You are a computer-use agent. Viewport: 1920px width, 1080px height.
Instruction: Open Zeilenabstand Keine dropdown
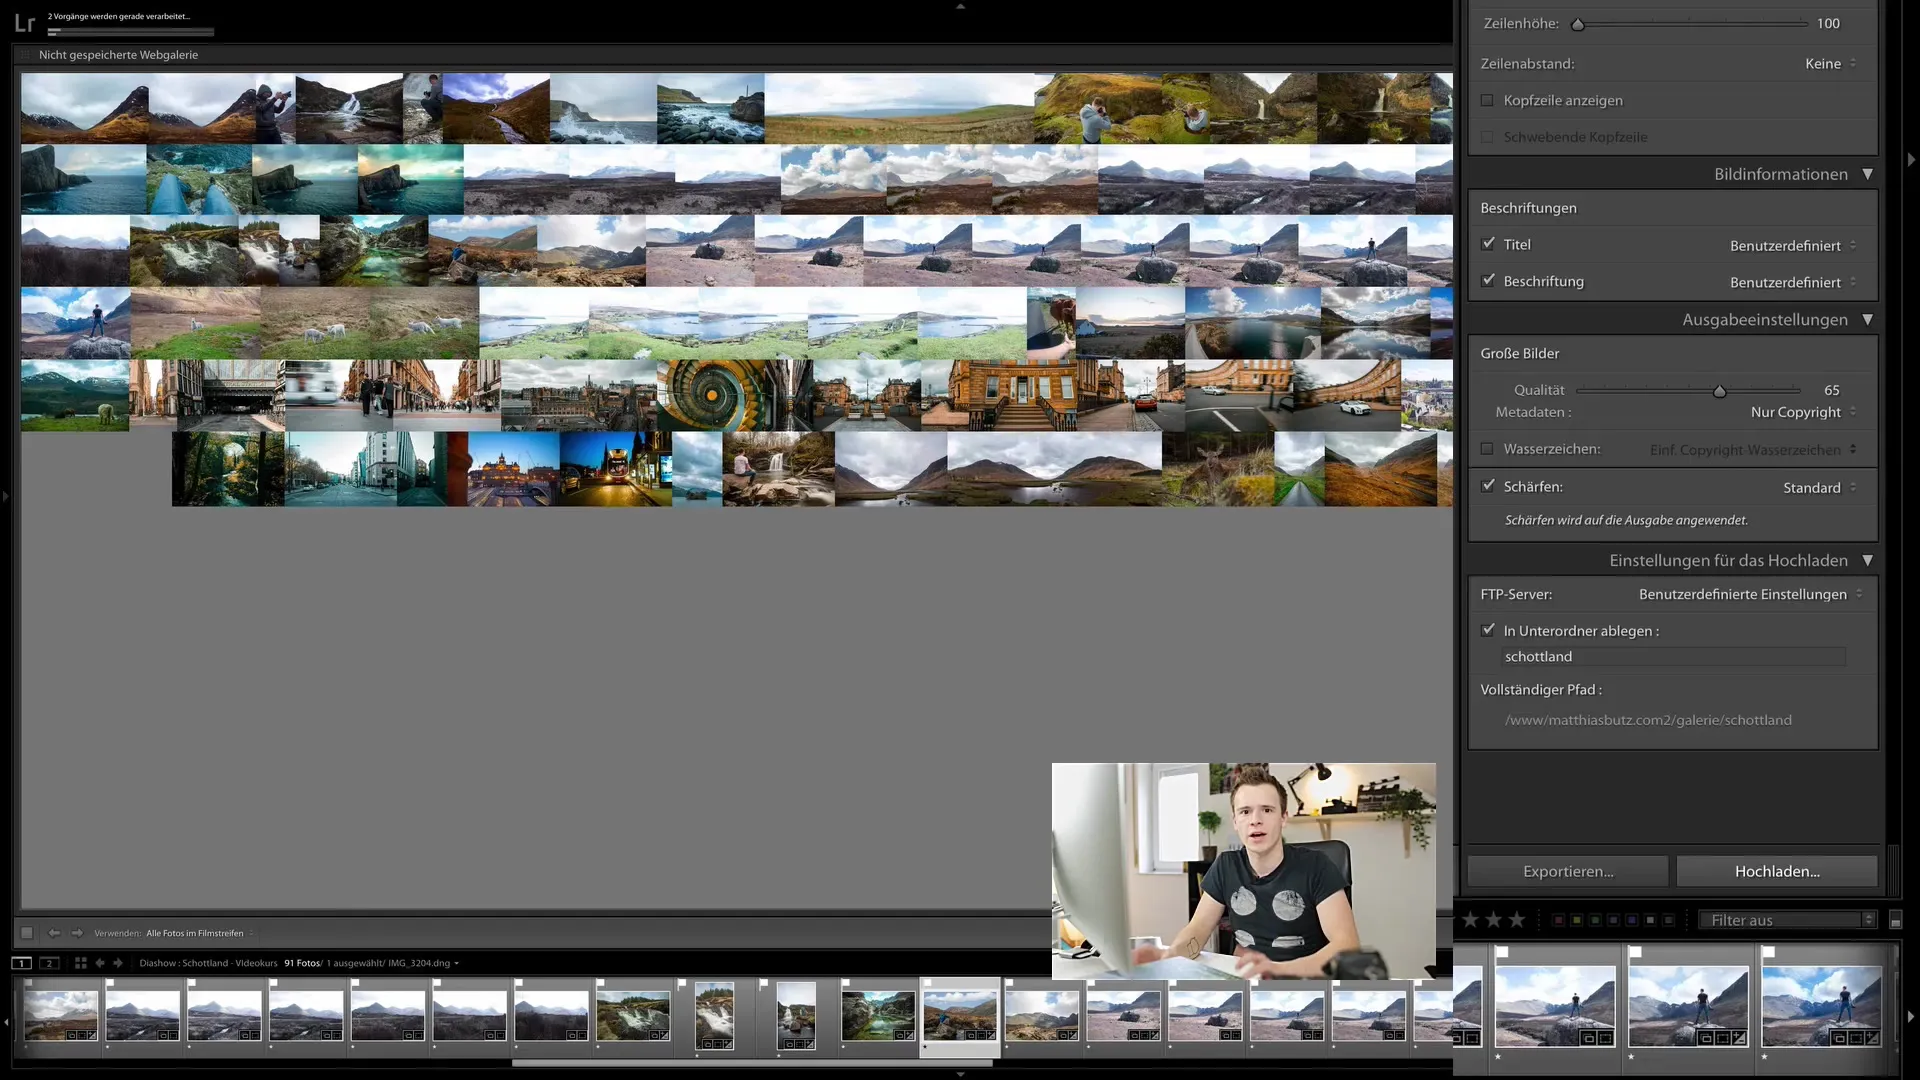click(x=1830, y=63)
